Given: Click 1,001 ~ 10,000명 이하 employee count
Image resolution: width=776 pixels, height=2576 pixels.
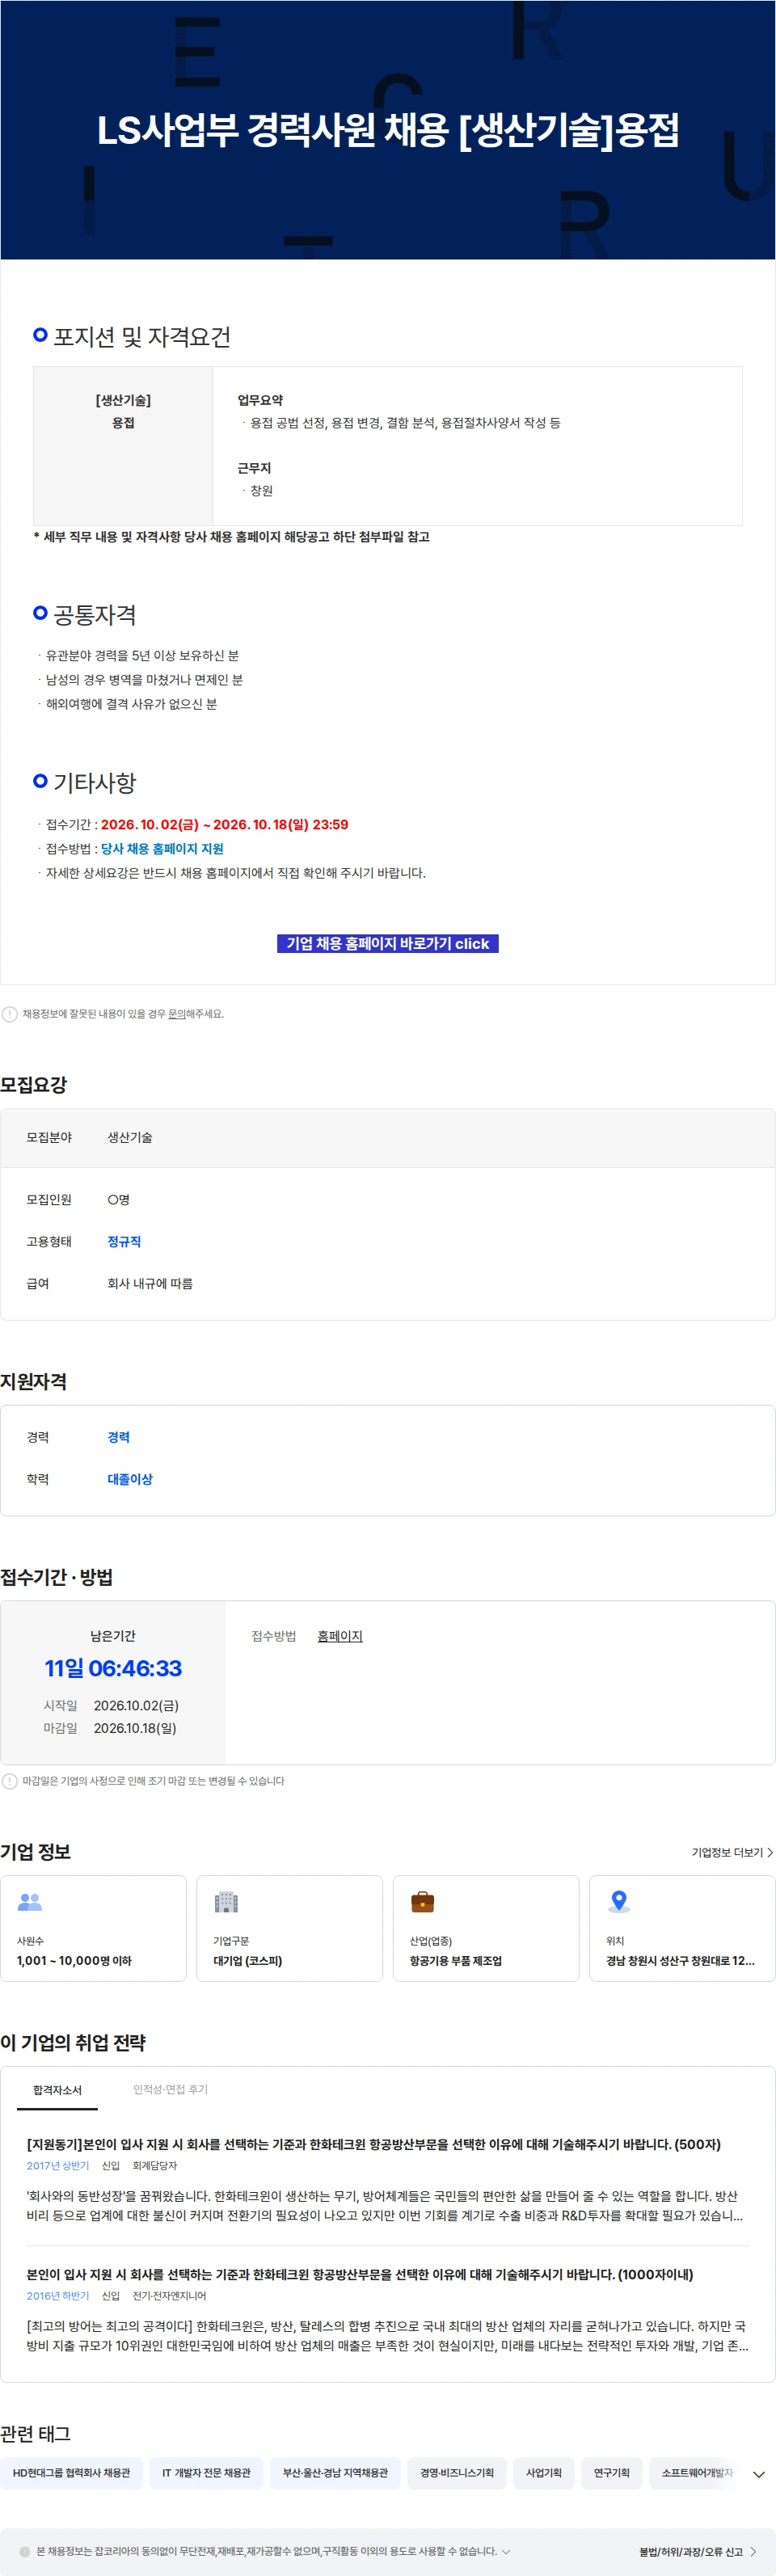Looking at the screenshot, I should [x=74, y=1961].
